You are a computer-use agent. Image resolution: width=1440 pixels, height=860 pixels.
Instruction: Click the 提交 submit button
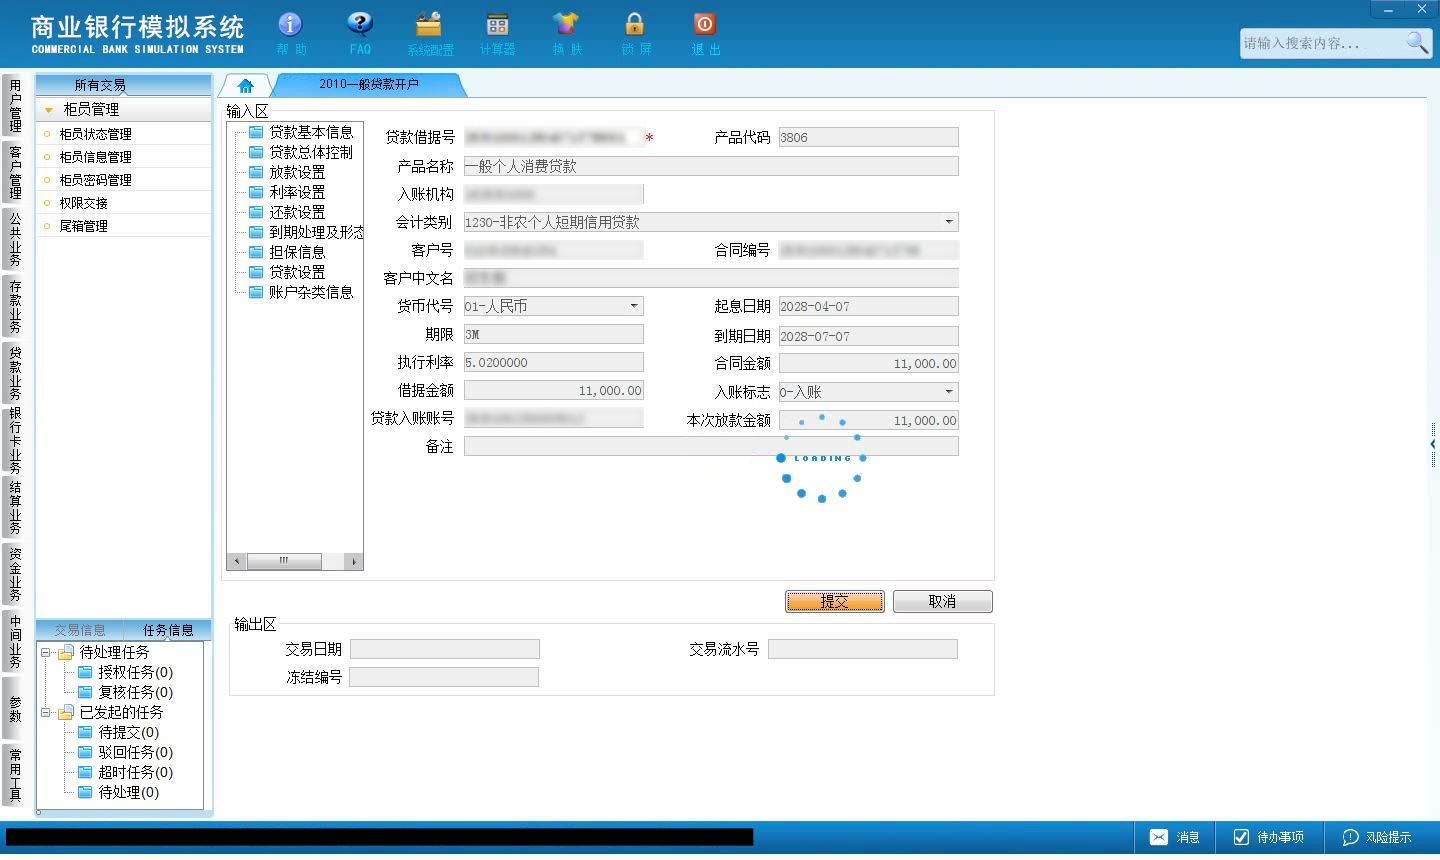835,601
